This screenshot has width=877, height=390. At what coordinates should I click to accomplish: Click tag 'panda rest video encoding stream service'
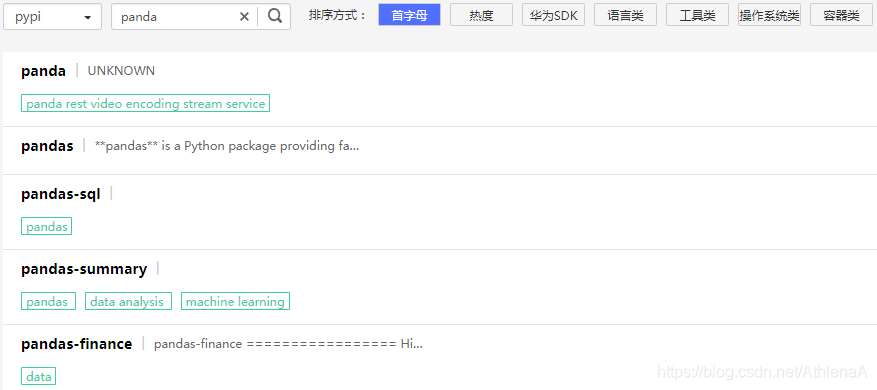tap(145, 104)
